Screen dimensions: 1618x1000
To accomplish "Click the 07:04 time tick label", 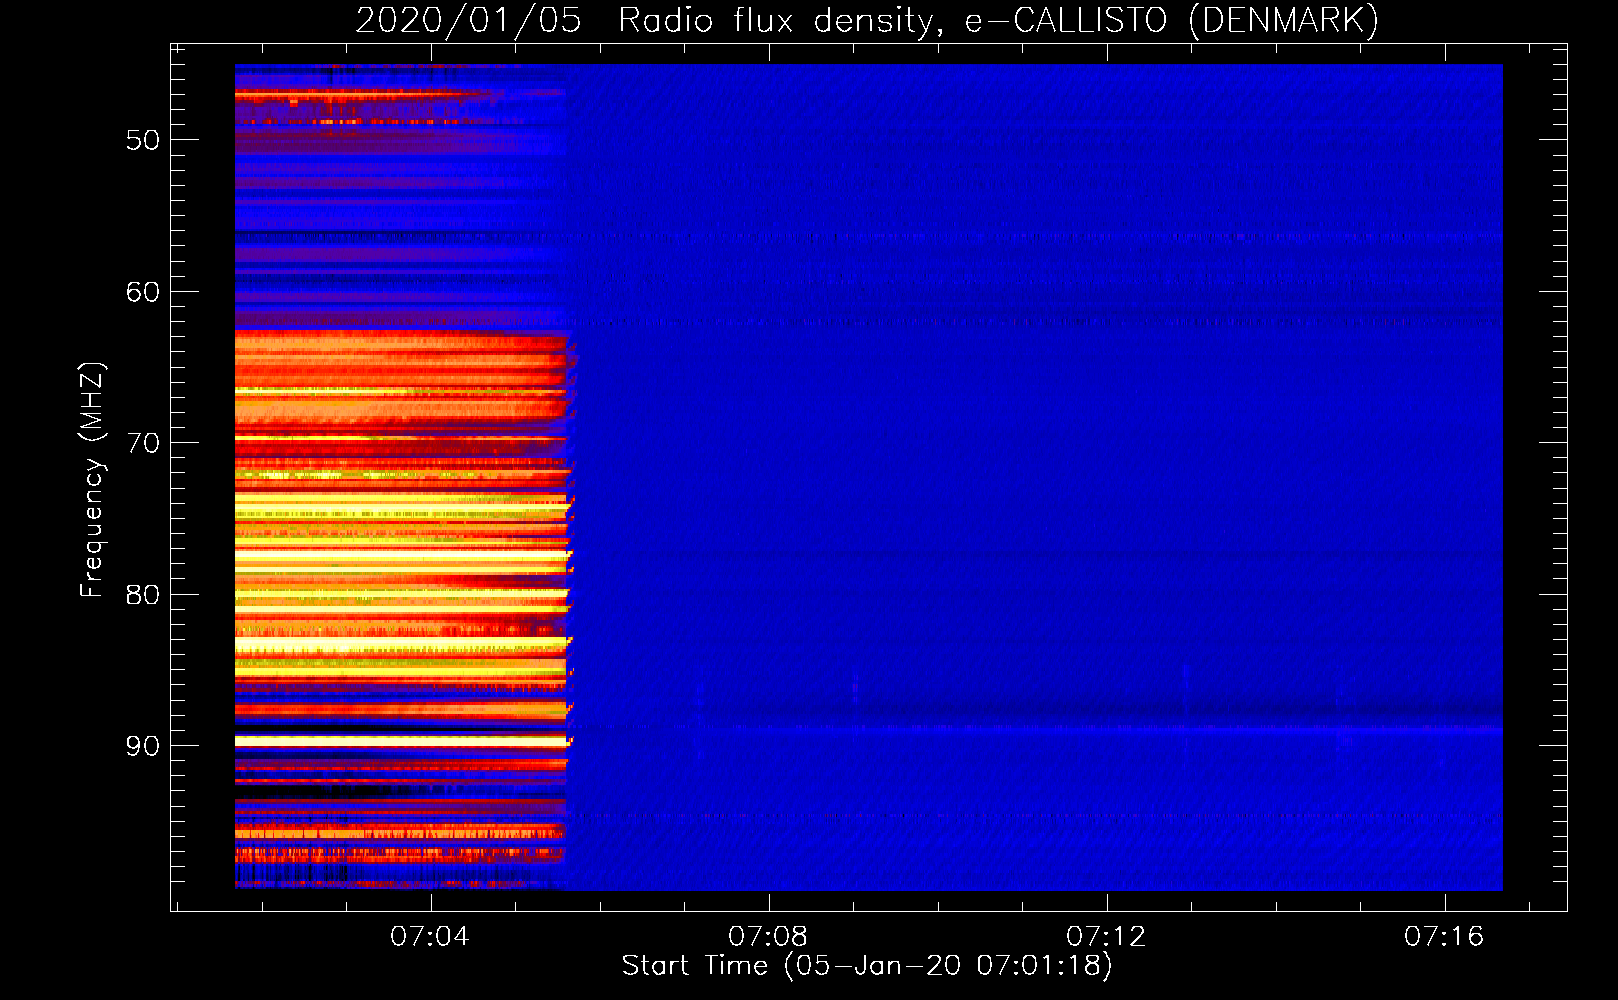I will click(x=430, y=937).
